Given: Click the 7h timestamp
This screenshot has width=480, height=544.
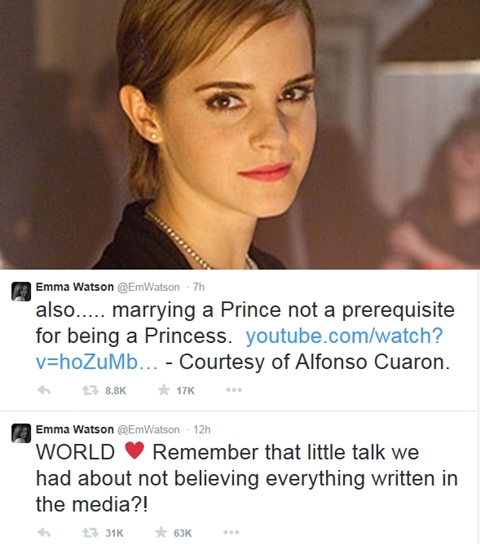Looking at the screenshot, I should point(199,287).
